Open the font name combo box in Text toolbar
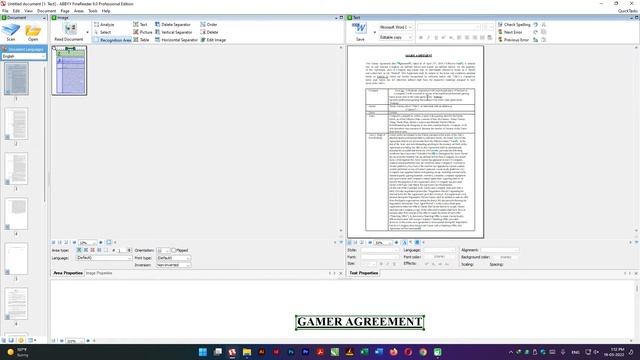The width and height of the screenshot is (640, 360). 449,27
